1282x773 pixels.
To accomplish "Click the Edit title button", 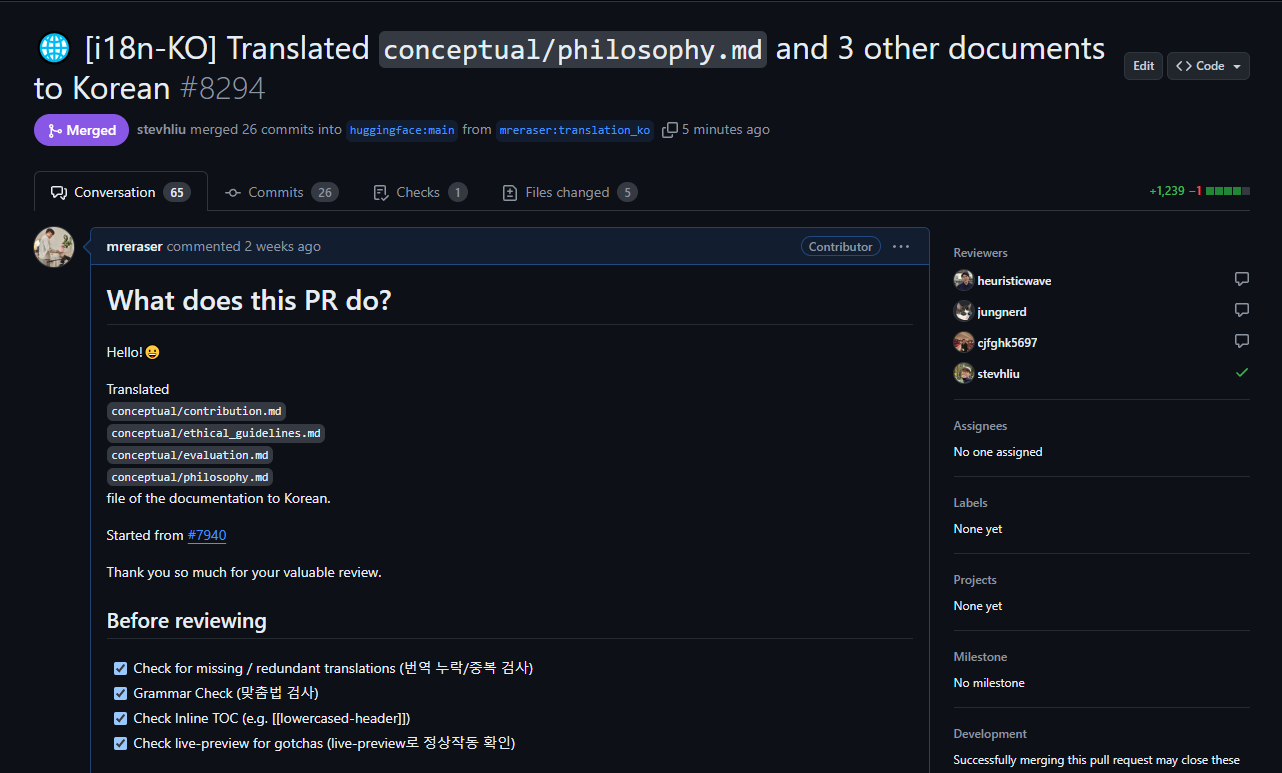I will click(x=1144, y=66).
